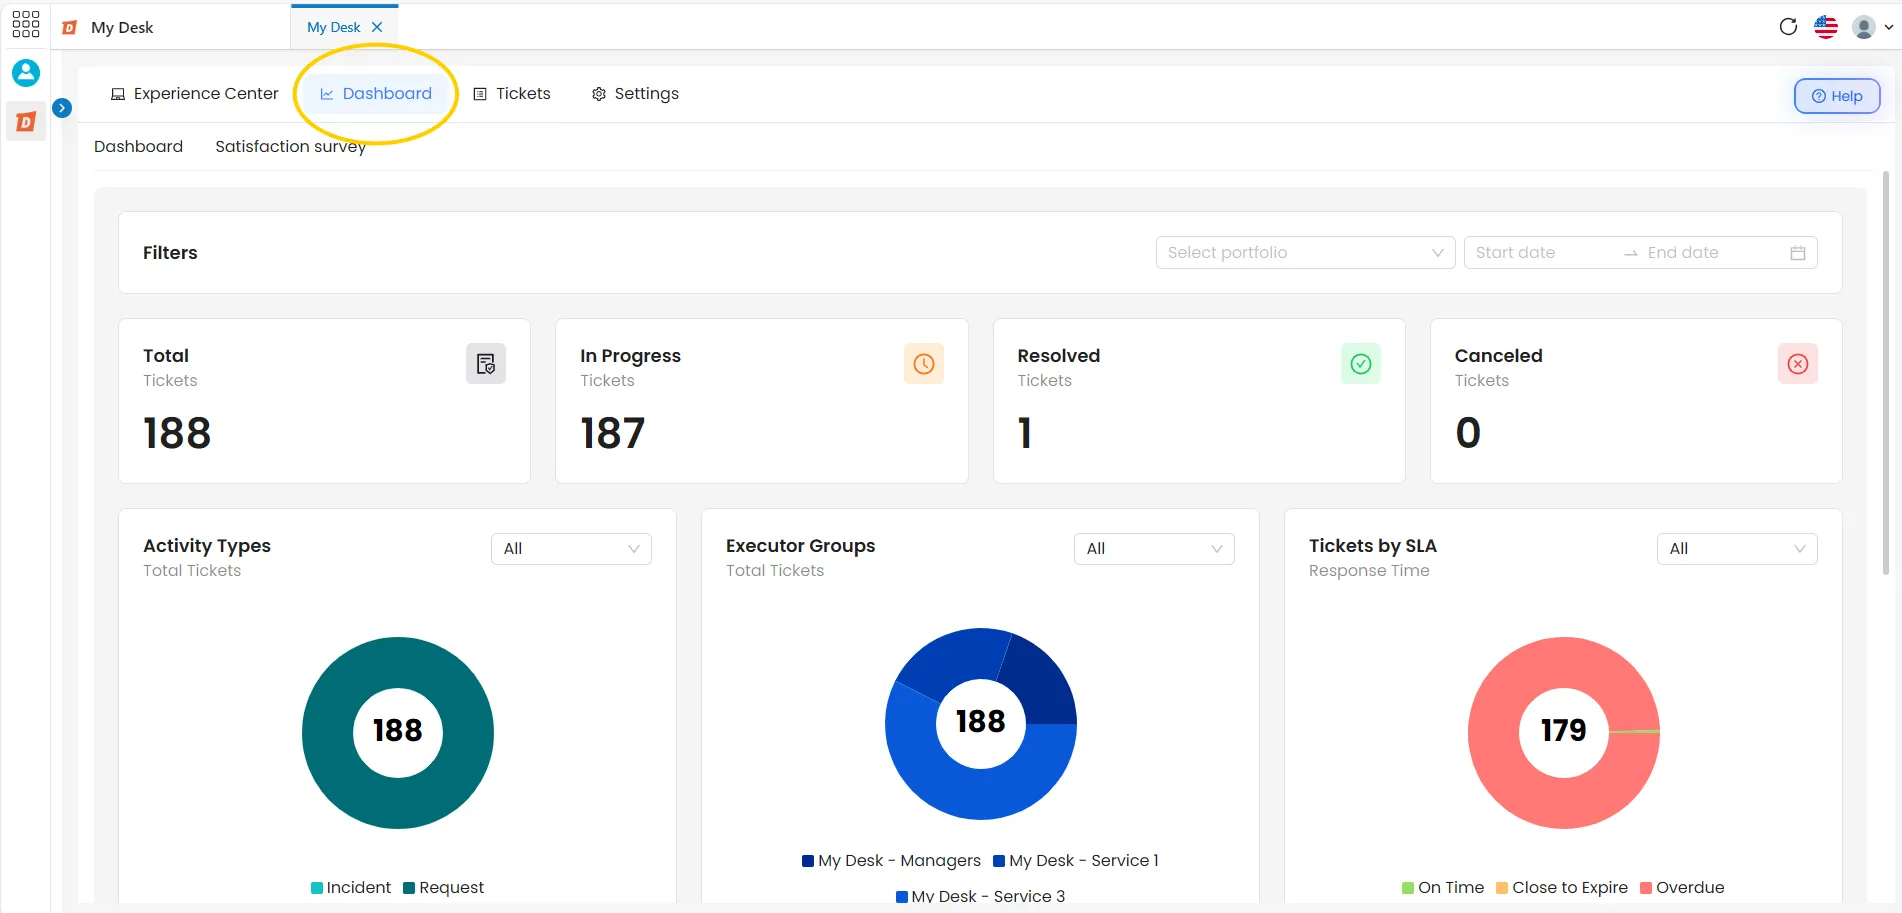The image size is (1902, 913).
Task: Open the Tickets by SLA All dropdown
Action: pyautogui.click(x=1737, y=548)
